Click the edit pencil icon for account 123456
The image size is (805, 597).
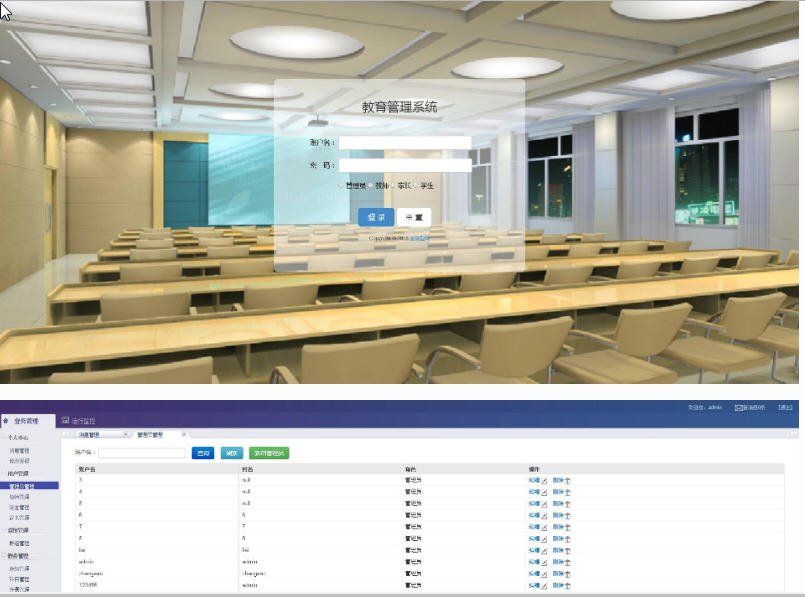[x=544, y=586]
